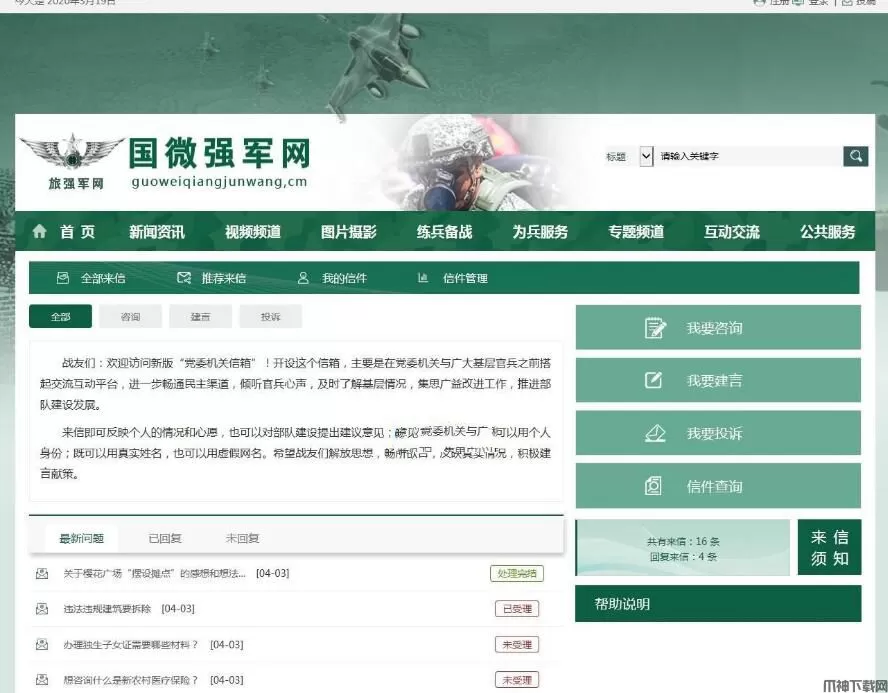Click 未受理 badge on 独生子女证 row

517,644
